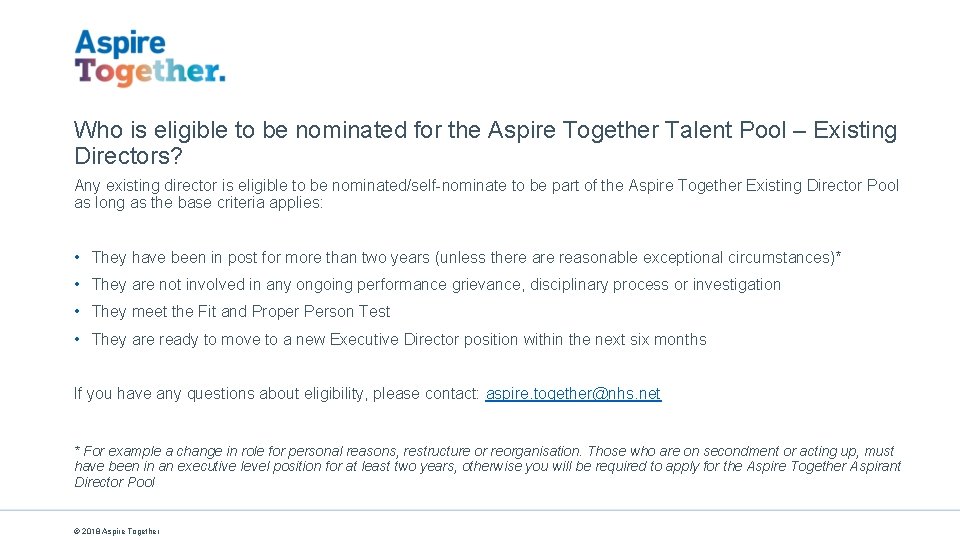
Task: Select the bullet about moving within six months
Action: tap(399, 340)
